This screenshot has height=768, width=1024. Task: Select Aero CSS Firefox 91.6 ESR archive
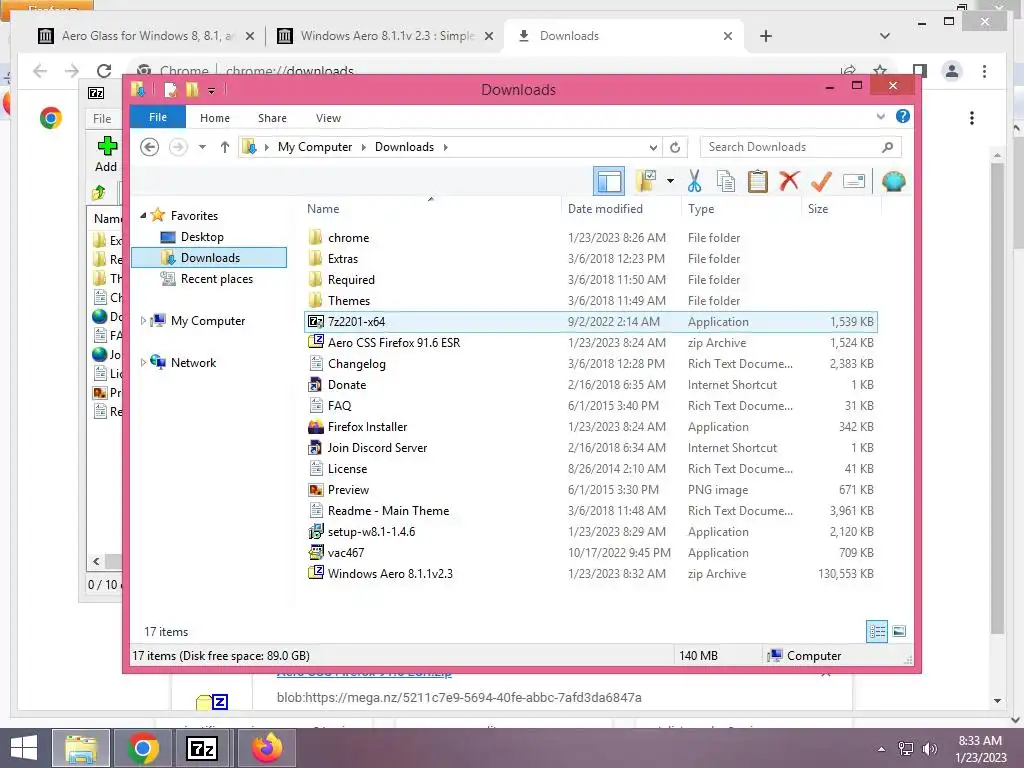(590, 342)
